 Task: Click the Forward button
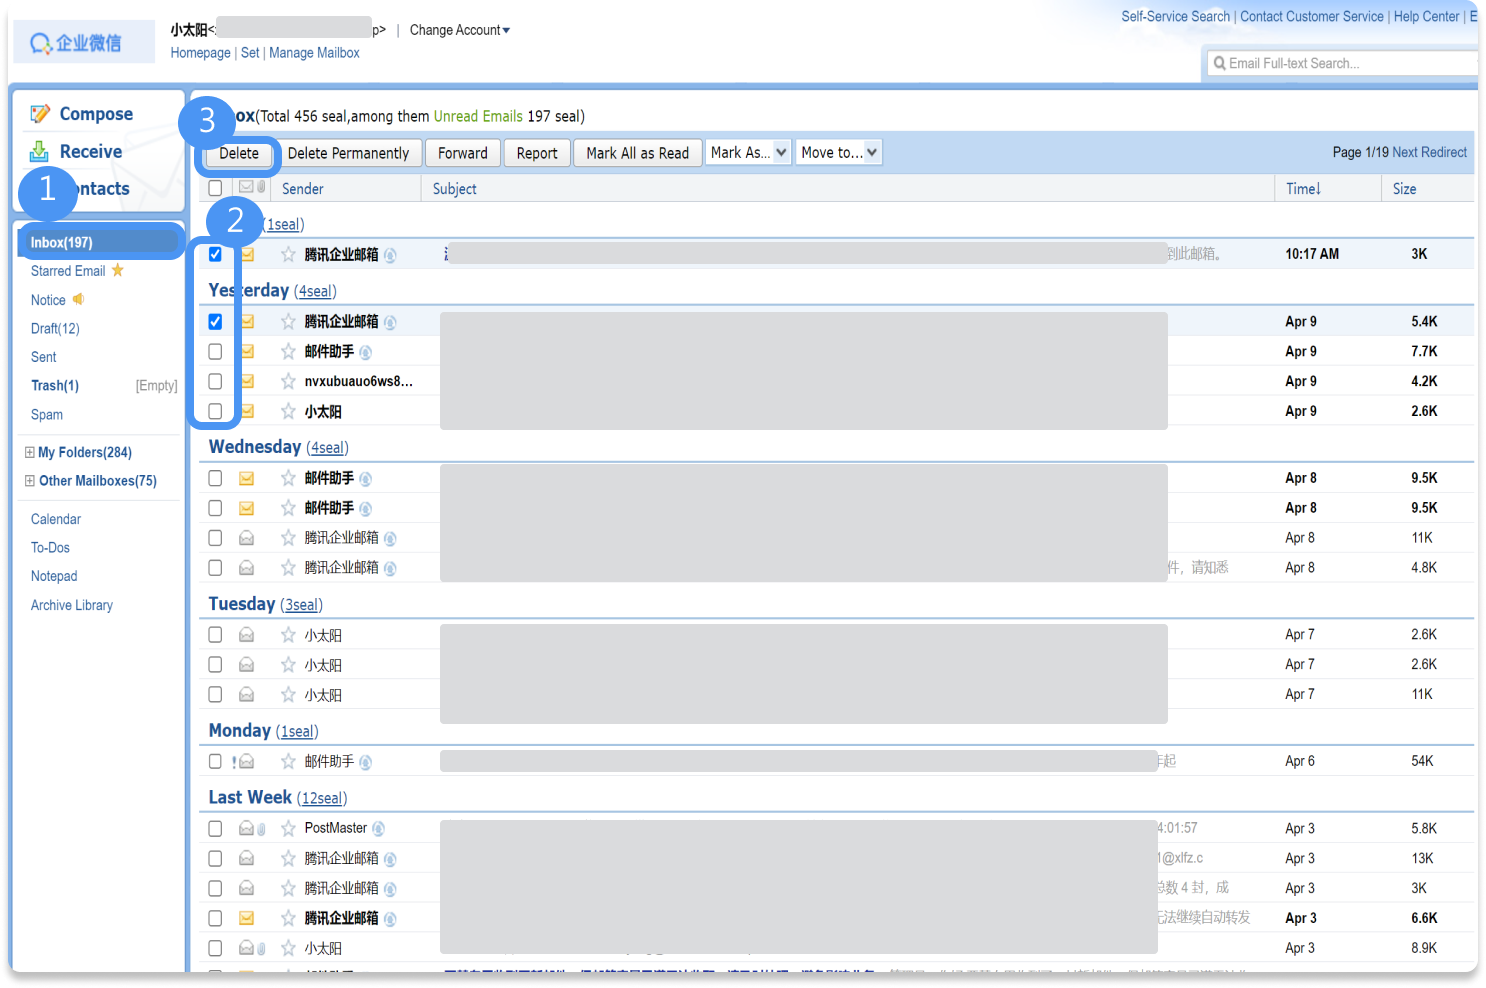[x=463, y=153]
